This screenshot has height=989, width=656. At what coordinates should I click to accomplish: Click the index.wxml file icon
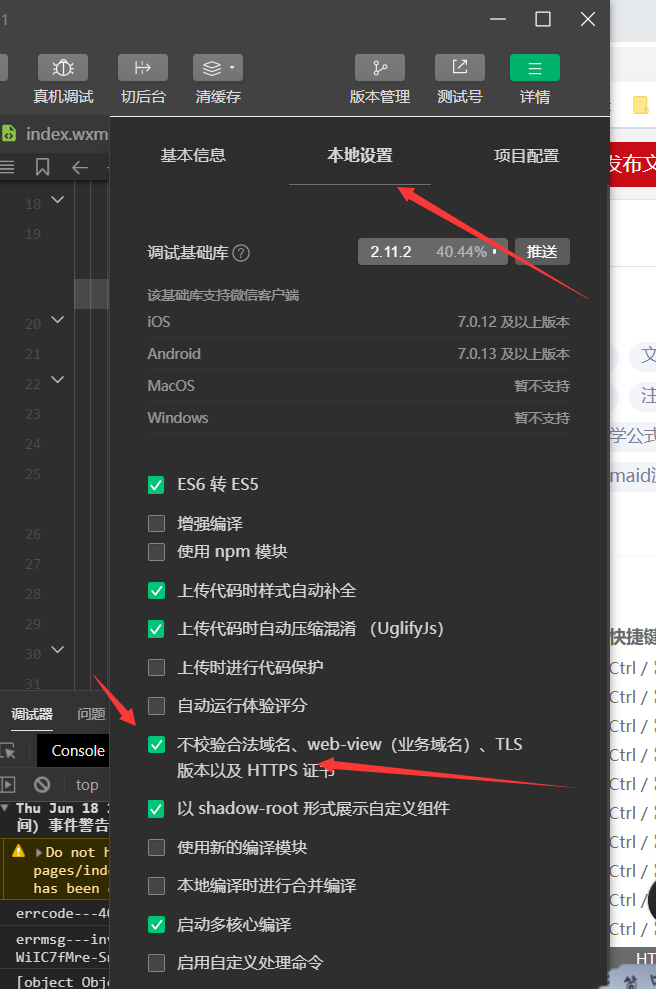tap(9, 133)
